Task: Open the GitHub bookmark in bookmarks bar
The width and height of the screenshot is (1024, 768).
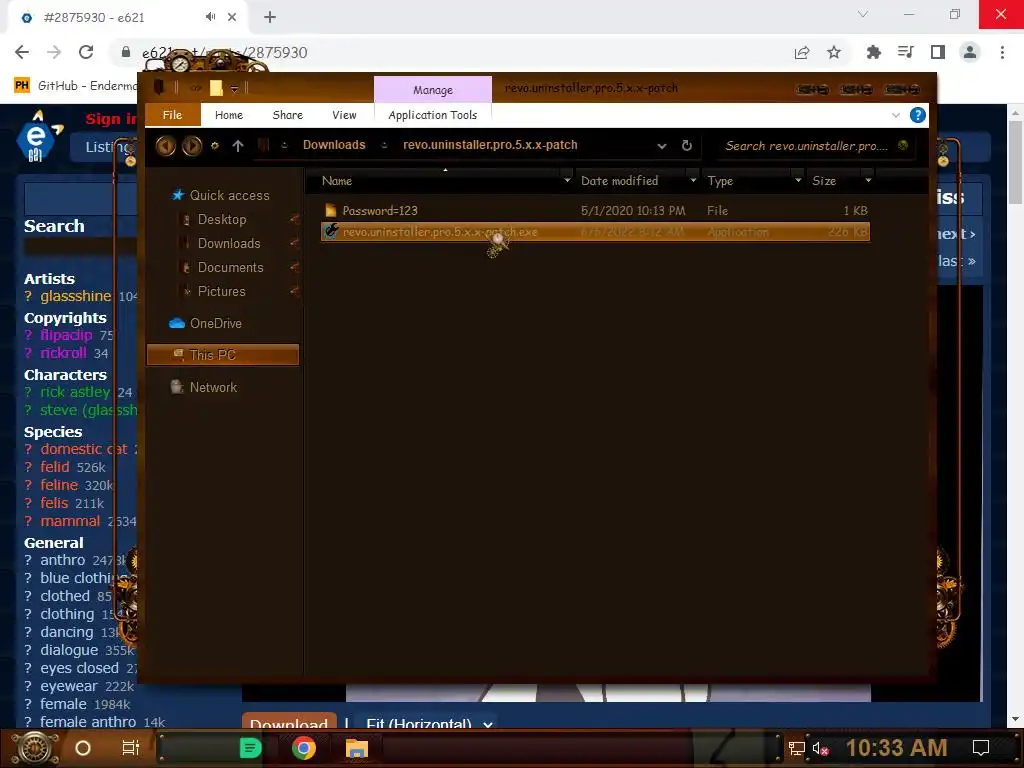Action: click(x=76, y=86)
